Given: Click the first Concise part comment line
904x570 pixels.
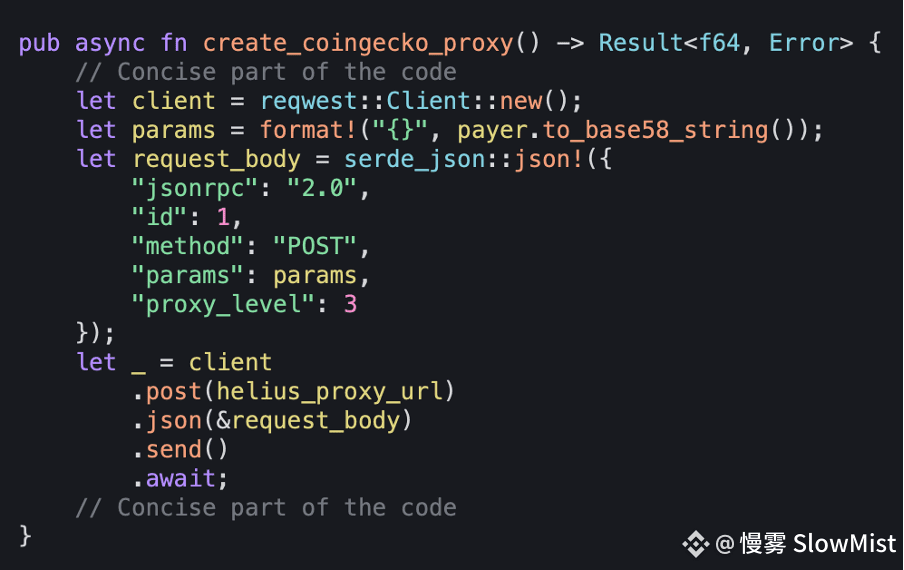Looking at the screenshot, I should (266, 72).
